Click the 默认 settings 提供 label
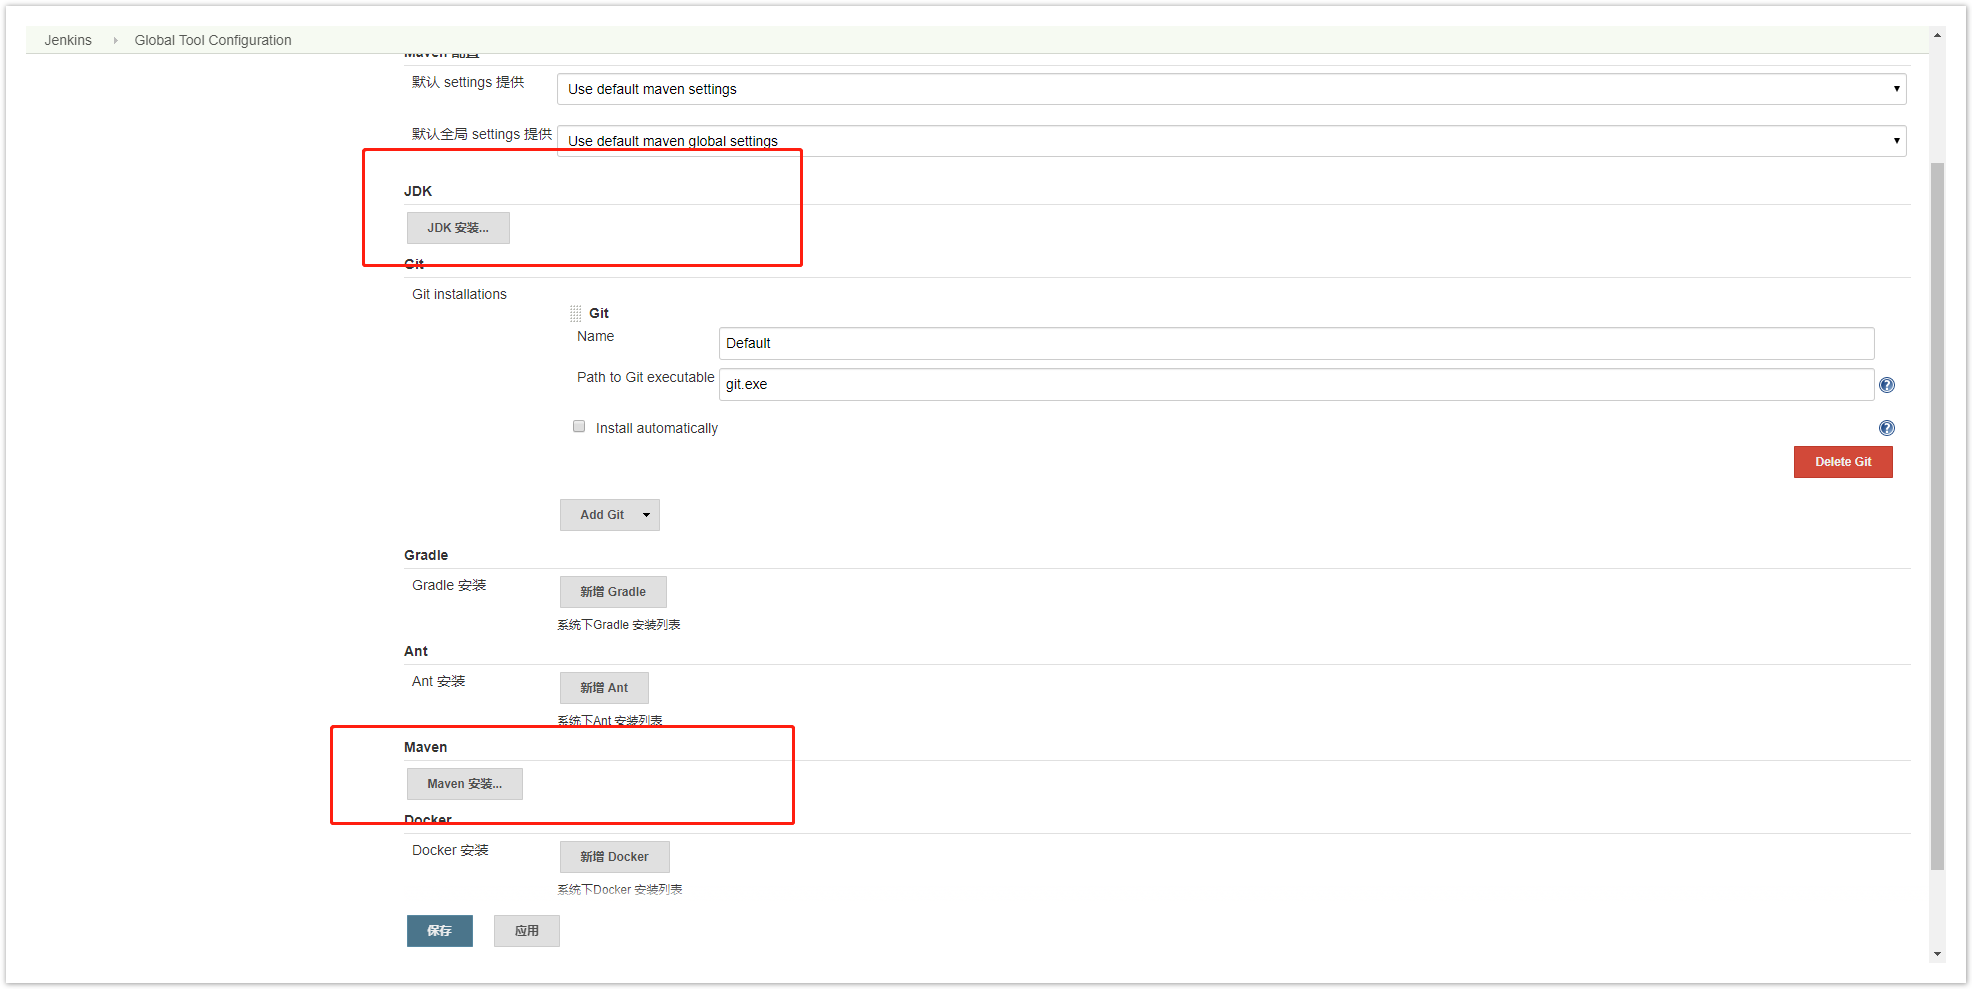This screenshot has height=989, width=1972. [468, 82]
